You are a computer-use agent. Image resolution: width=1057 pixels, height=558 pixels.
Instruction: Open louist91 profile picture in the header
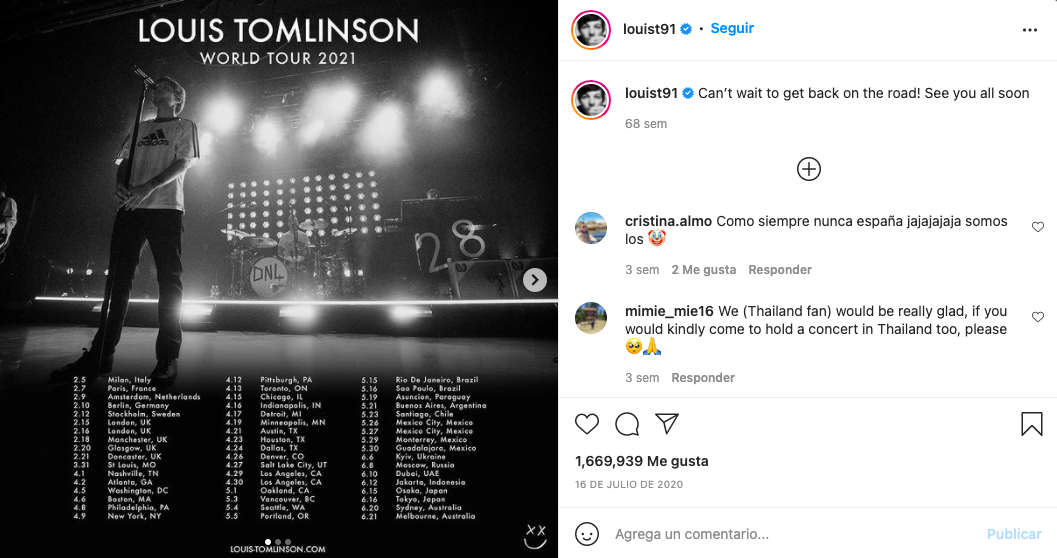click(x=591, y=30)
